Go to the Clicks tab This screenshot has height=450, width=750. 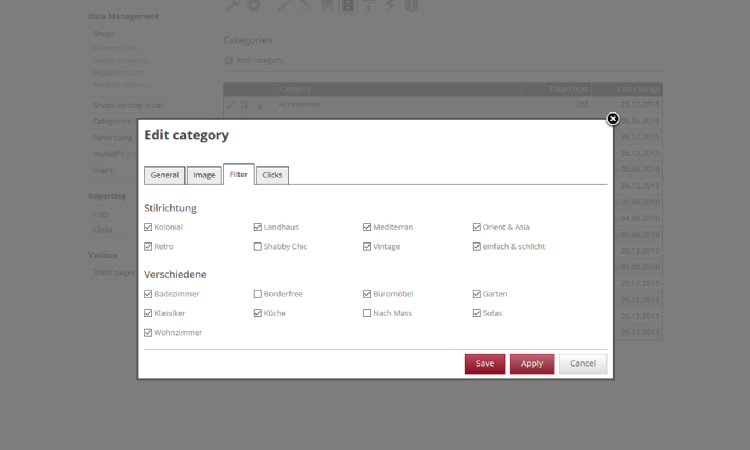(272, 175)
